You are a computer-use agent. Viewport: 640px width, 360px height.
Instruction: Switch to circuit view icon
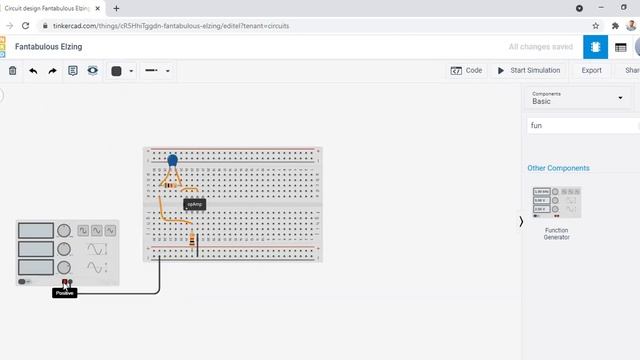(595, 47)
